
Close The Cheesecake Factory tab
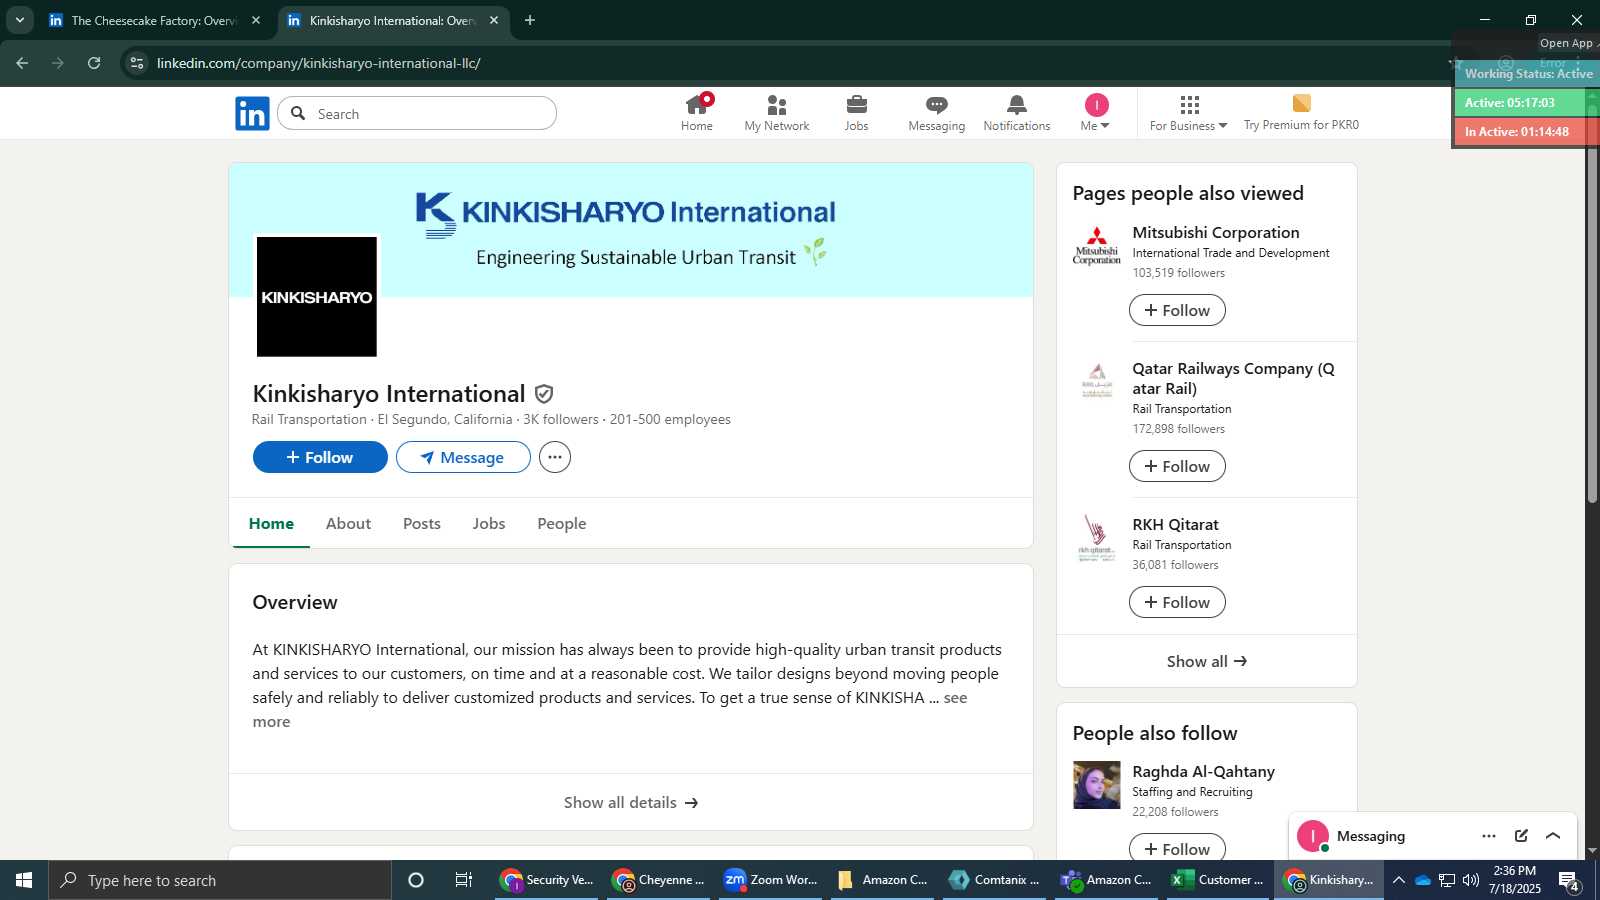(x=256, y=20)
